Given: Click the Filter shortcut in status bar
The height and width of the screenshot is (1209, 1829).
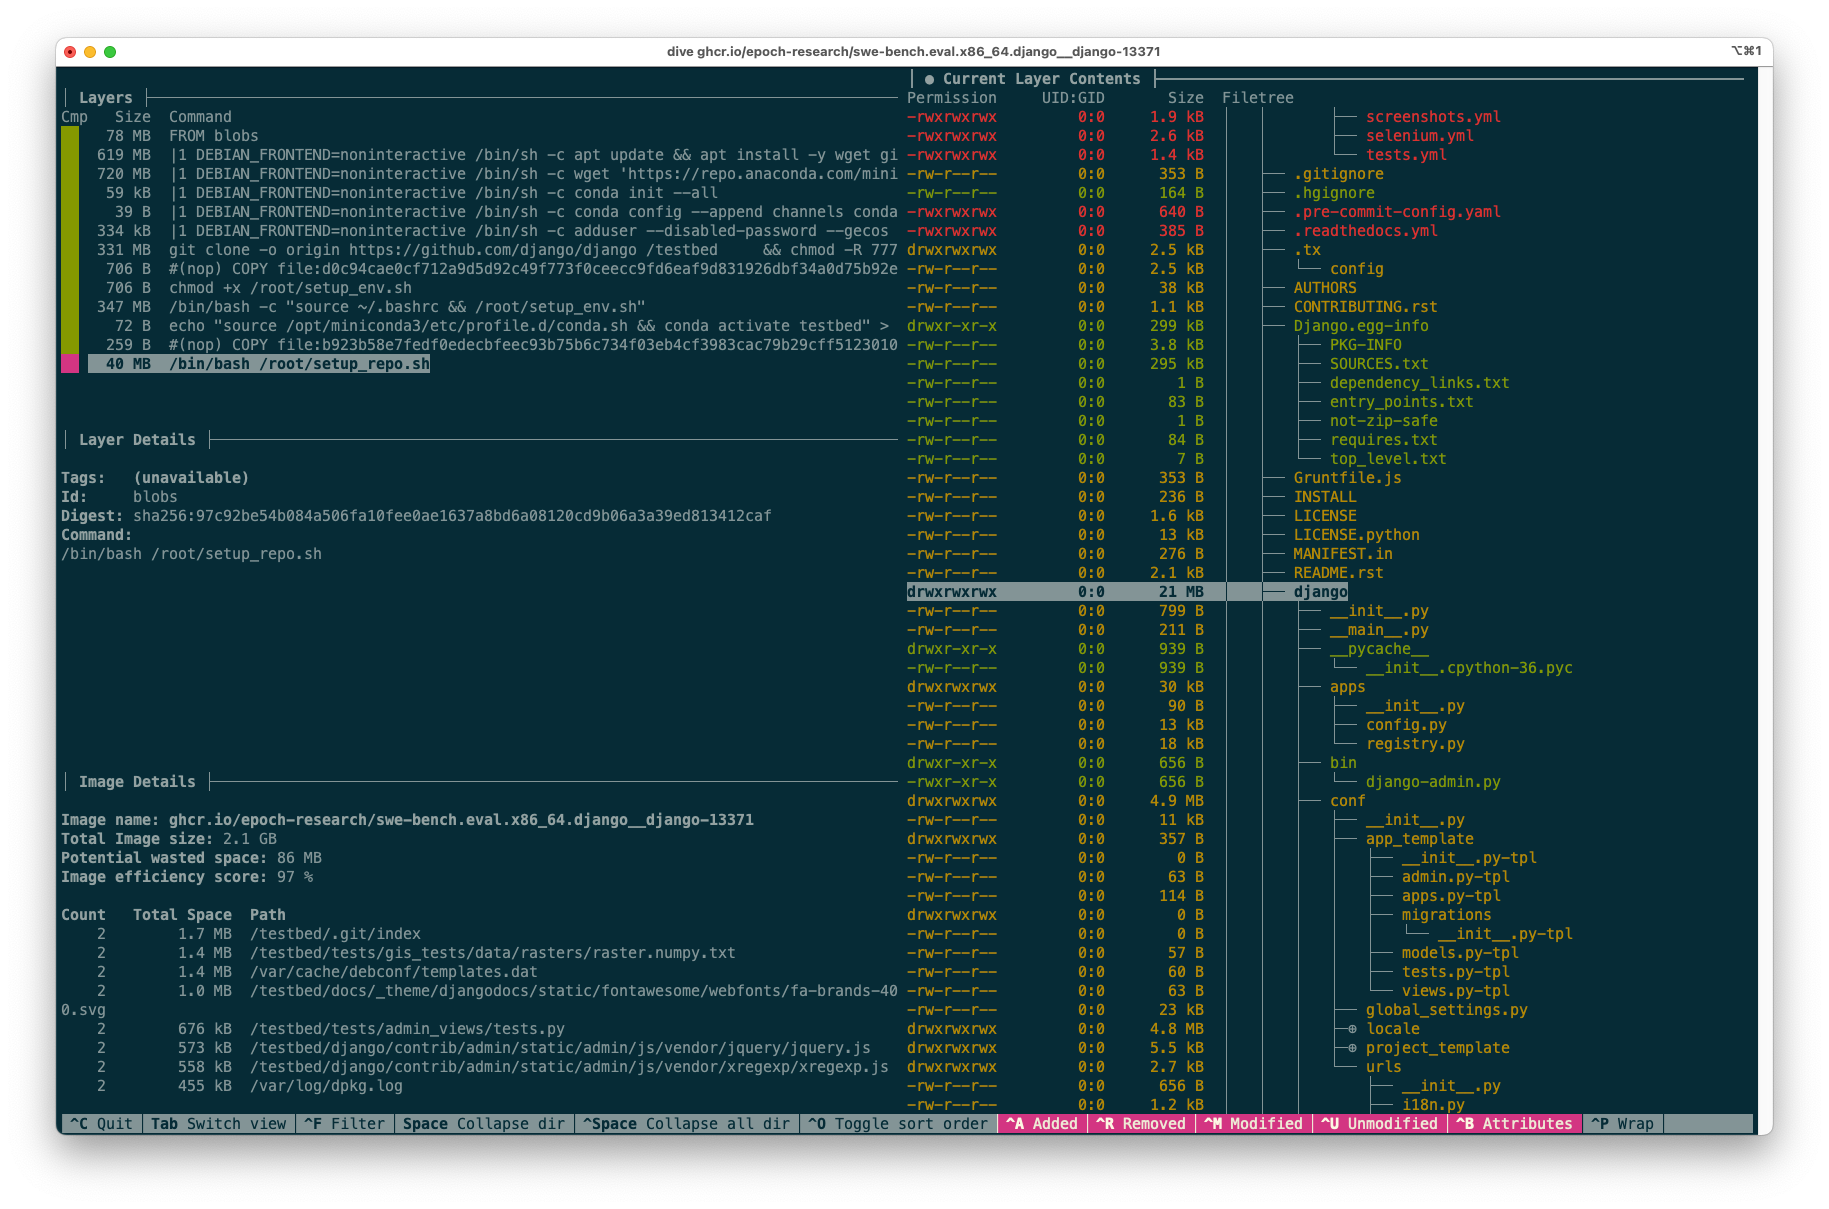Looking at the screenshot, I should pos(345,1124).
